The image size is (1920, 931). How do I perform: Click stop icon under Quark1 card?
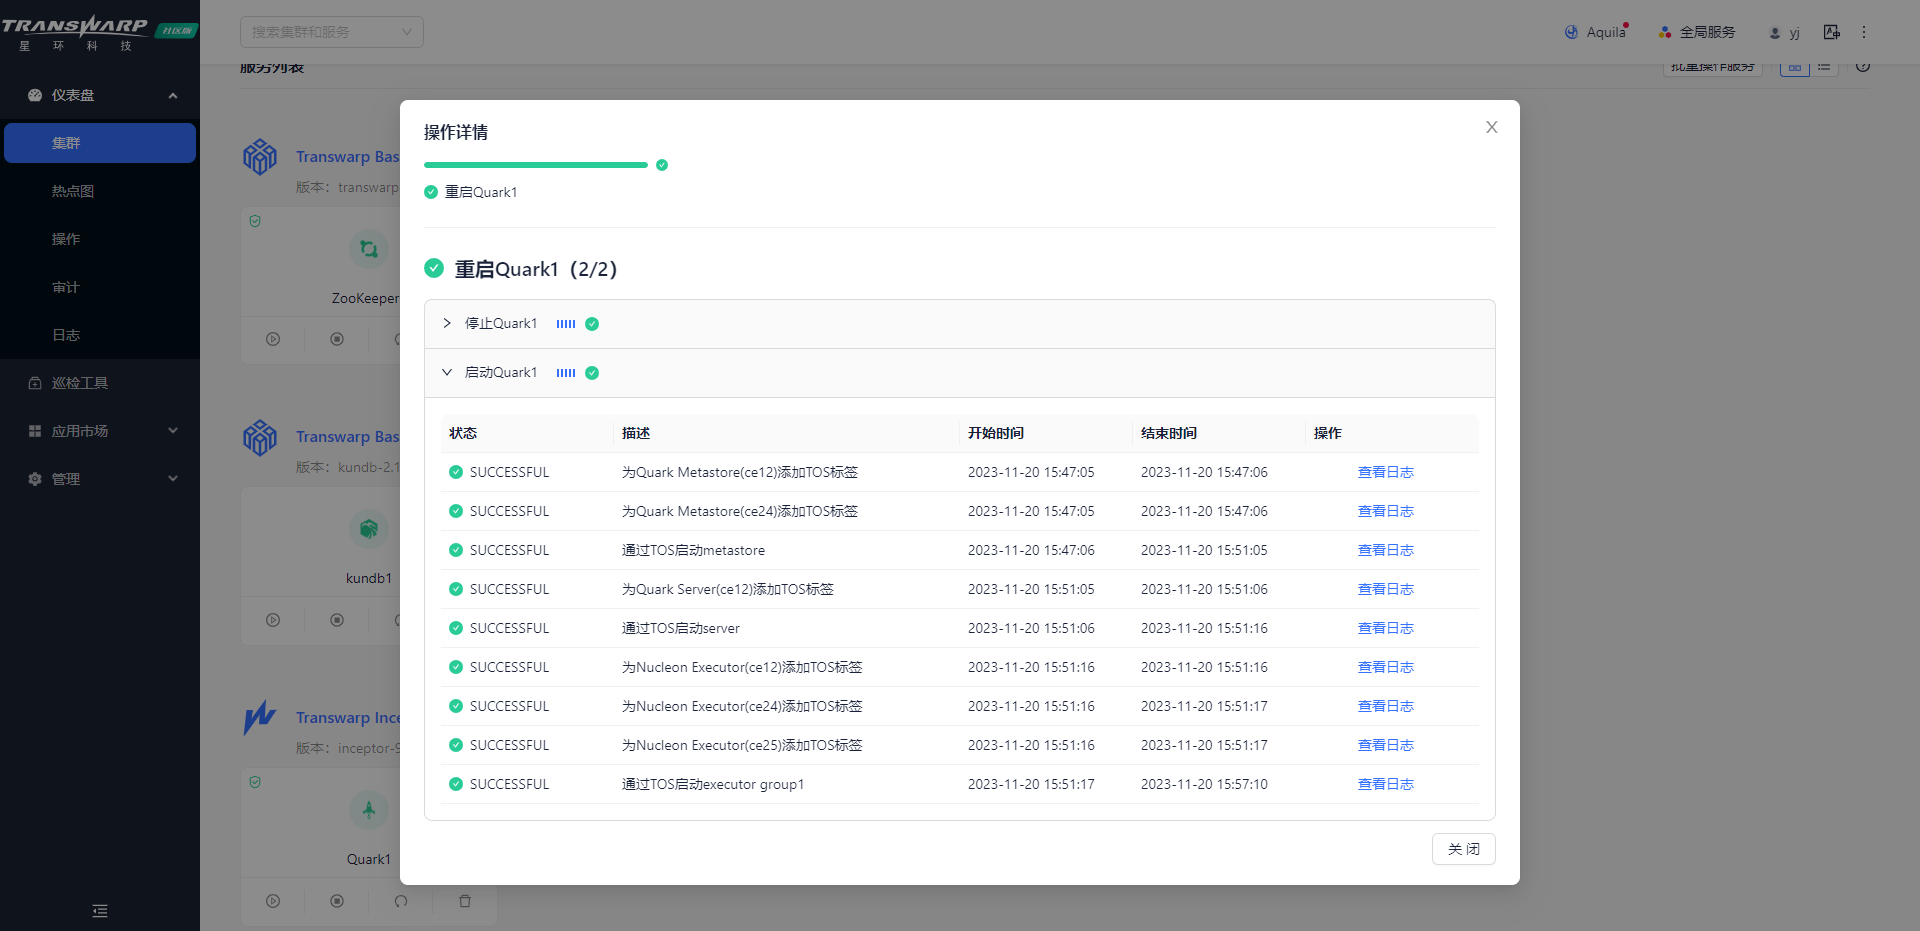(x=337, y=901)
